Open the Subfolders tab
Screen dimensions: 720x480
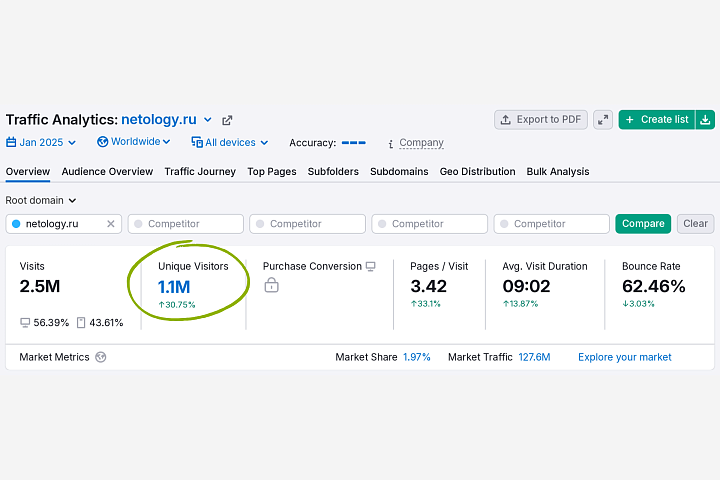point(333,171)
